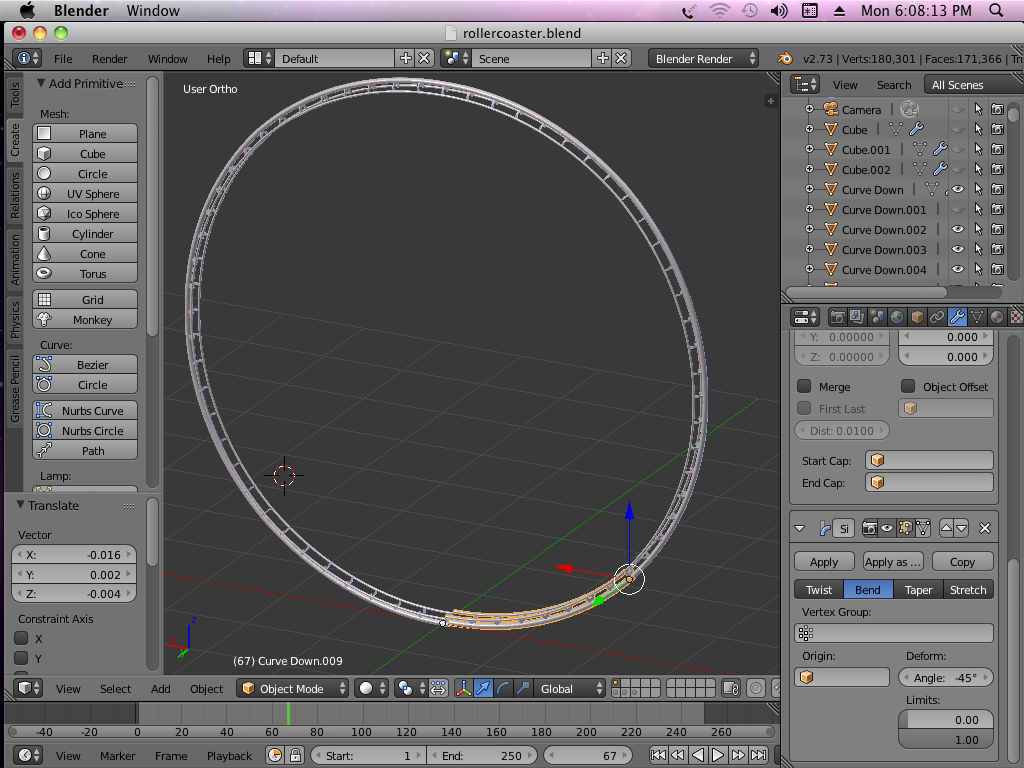The height and width of the screenshot is (768, 1024).
Task: Click the Camera object icon in outliner
Action: (831, 109)
